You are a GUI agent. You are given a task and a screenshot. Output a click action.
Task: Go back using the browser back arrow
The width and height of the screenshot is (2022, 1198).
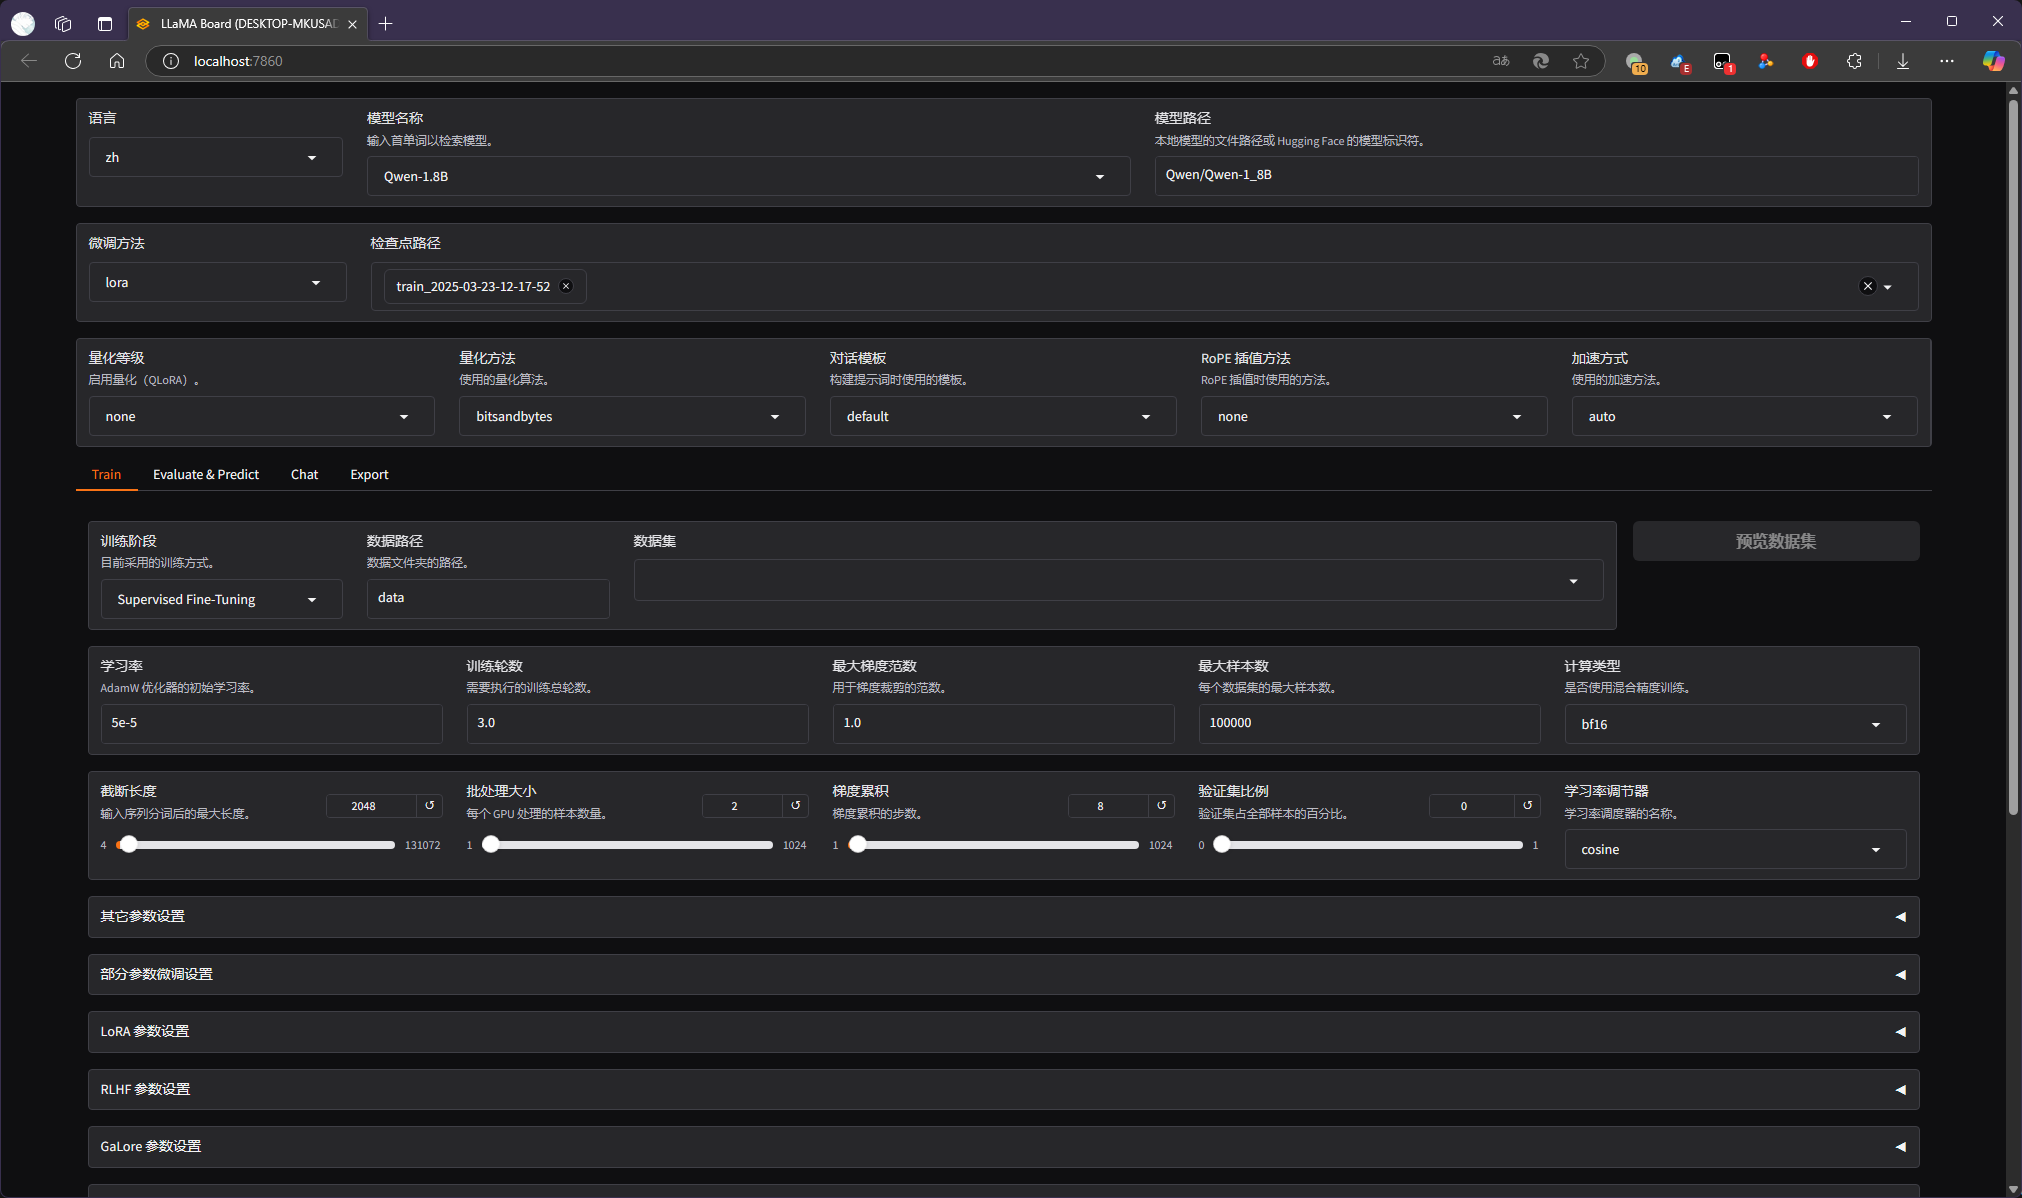(x=29, y=61)
